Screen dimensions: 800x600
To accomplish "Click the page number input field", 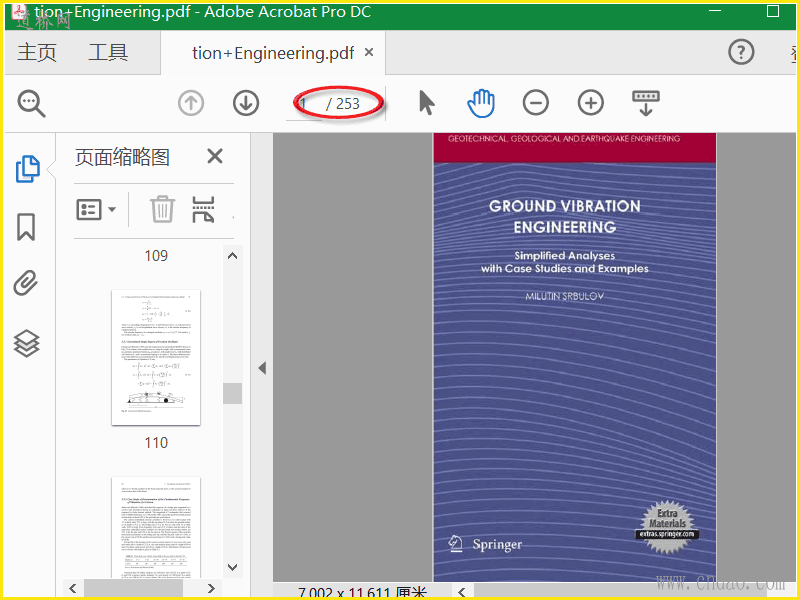I will [305, 104].
